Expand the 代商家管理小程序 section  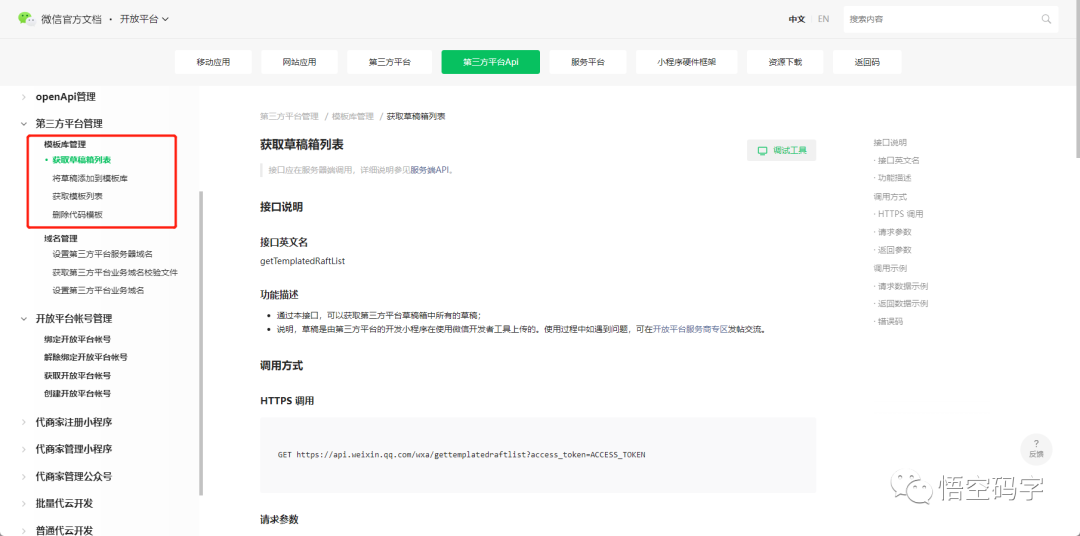click(24, 449)
